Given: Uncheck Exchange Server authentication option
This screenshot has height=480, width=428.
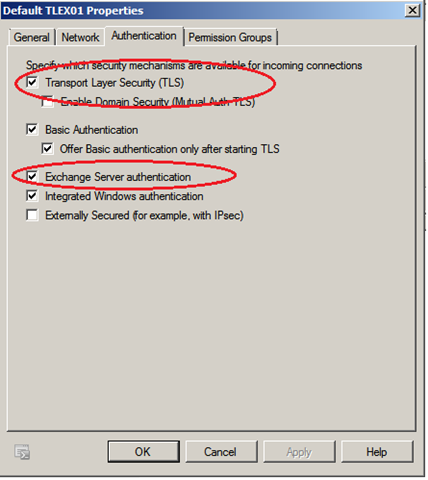Looking at the screenshot, I should point(32,176).
